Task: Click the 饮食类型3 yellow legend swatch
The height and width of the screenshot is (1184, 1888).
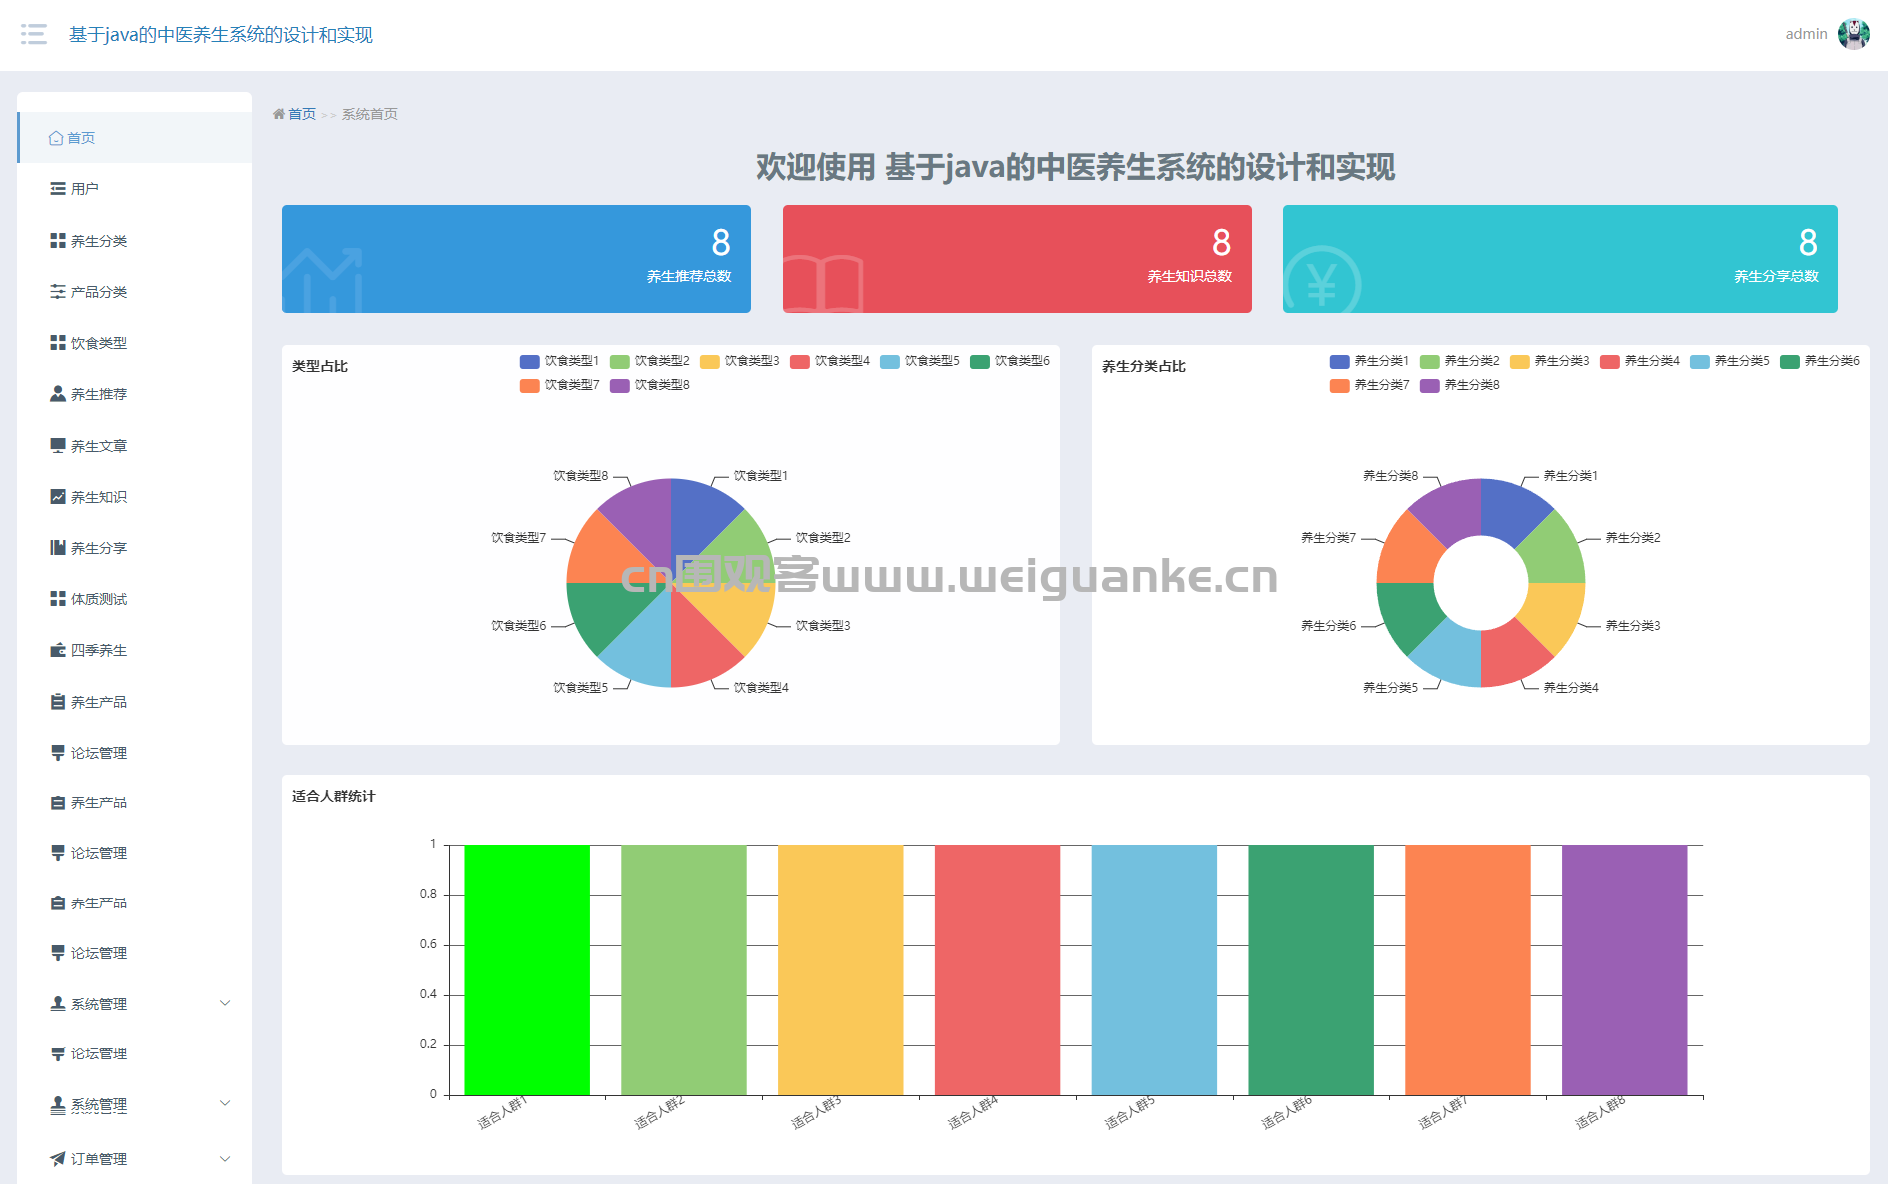Action: (x=710, y=361)
